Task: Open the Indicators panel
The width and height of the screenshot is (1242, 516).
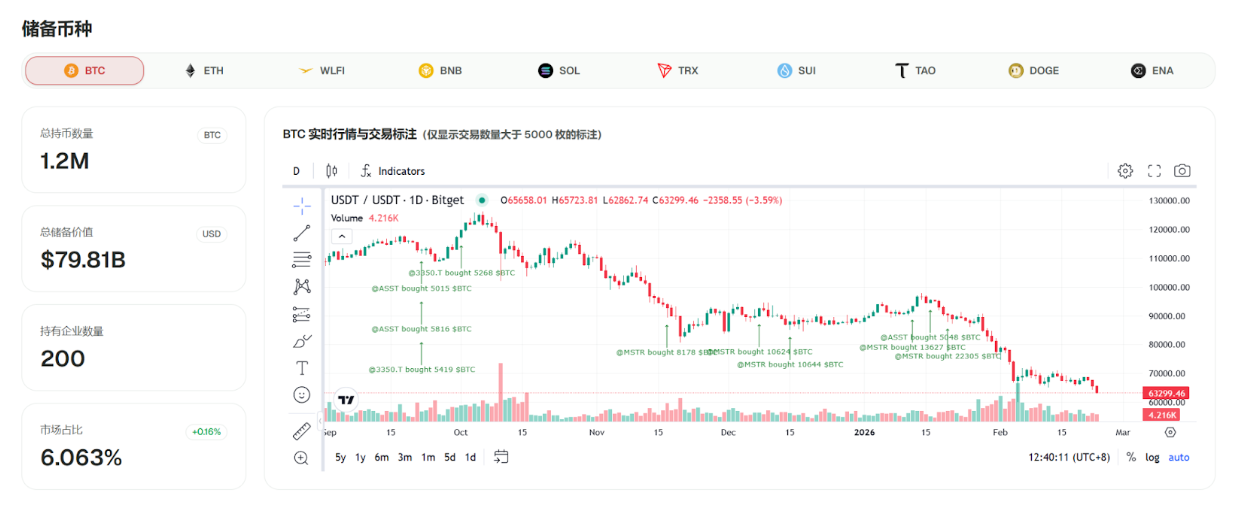Action: click(393, 171)
